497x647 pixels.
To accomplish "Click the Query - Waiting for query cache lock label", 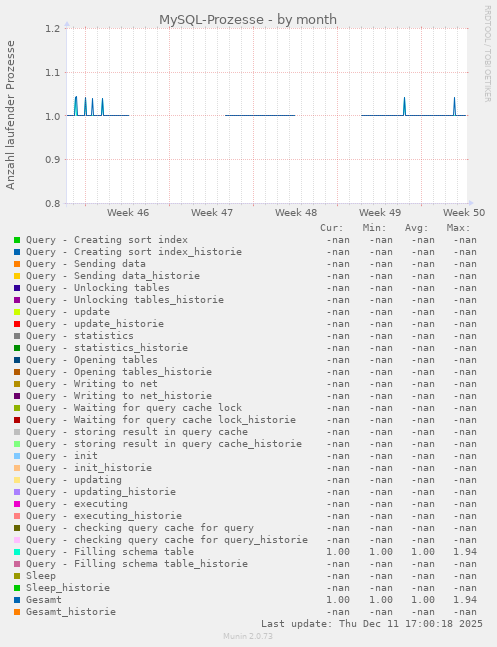I will point(134,408).
